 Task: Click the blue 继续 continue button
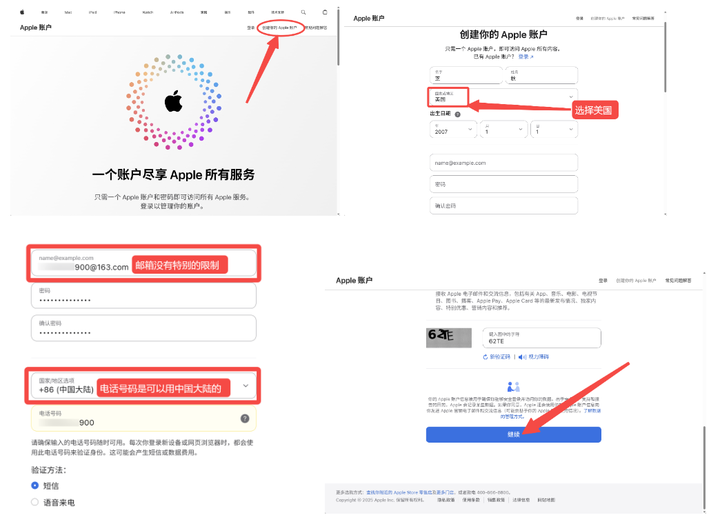513,434
